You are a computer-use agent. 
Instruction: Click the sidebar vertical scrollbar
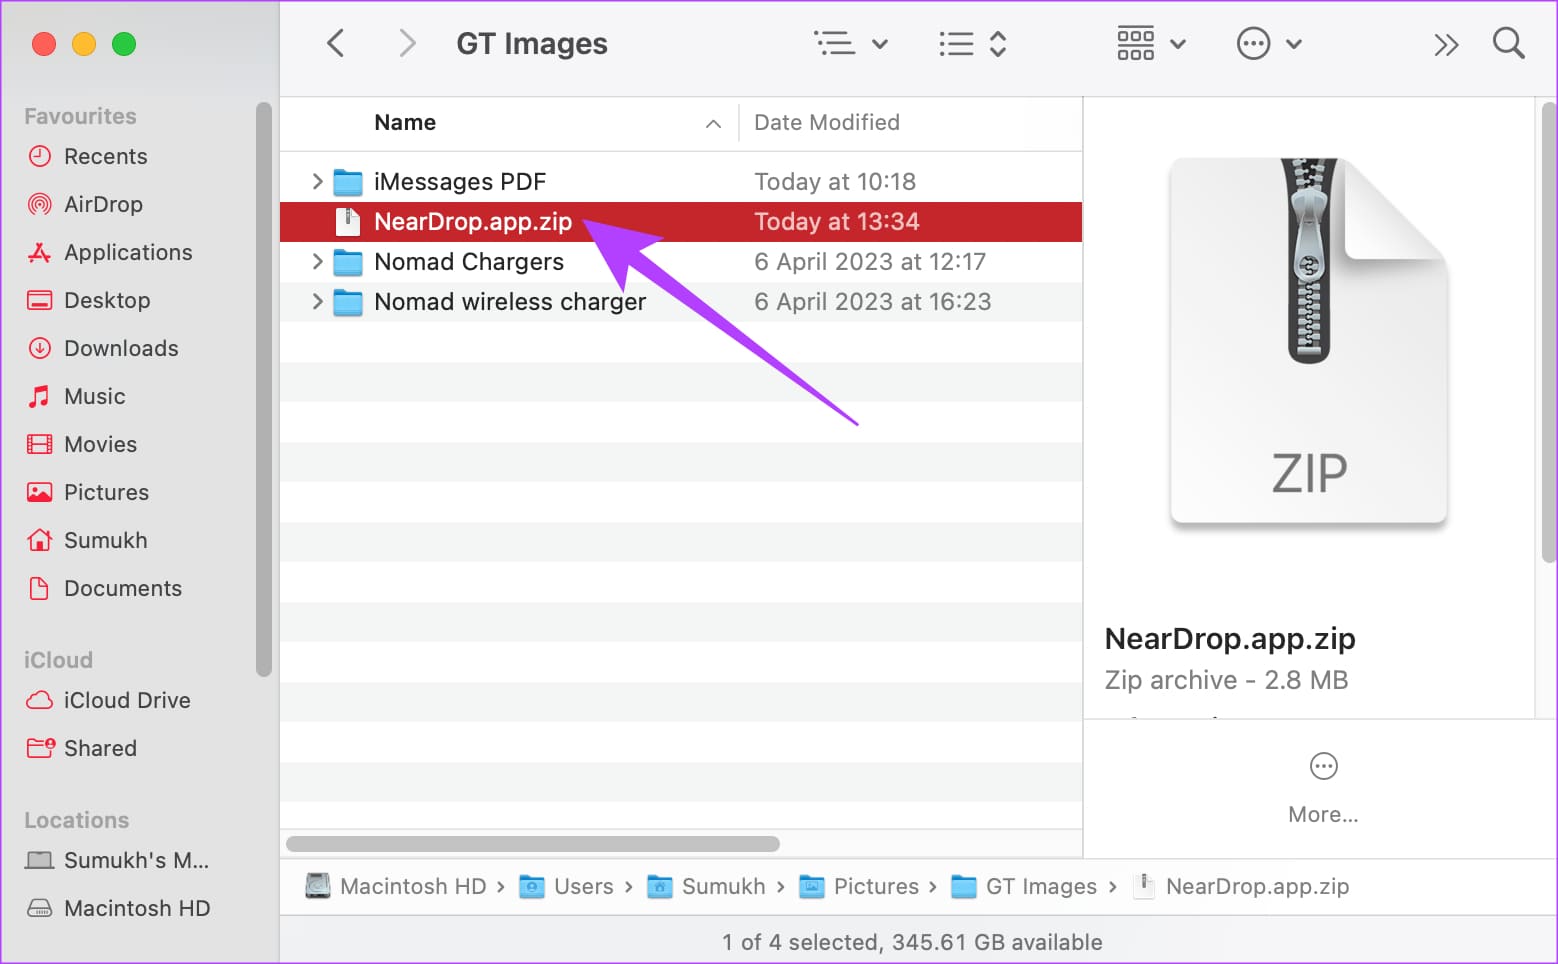click(x=264, y=390)
